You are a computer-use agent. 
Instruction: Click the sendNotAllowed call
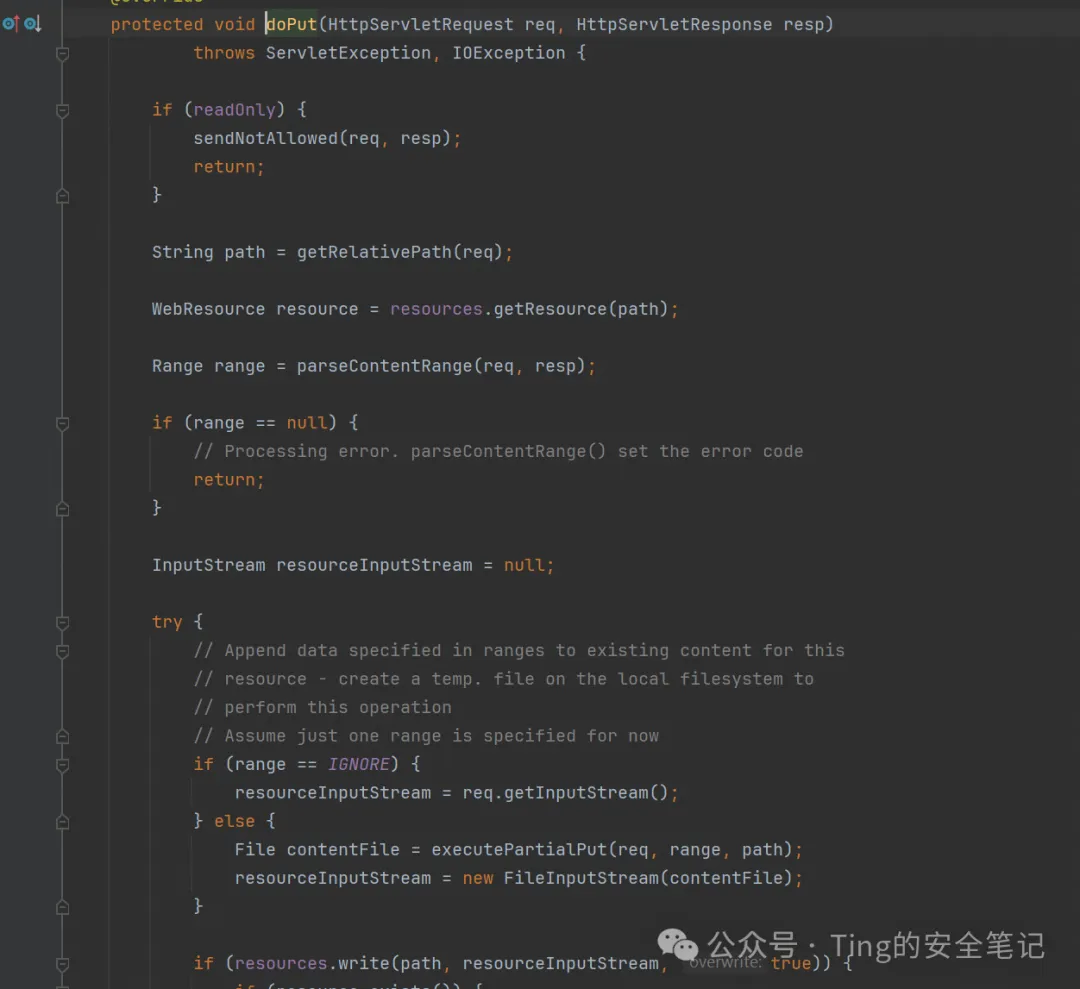tap(265, 138)
